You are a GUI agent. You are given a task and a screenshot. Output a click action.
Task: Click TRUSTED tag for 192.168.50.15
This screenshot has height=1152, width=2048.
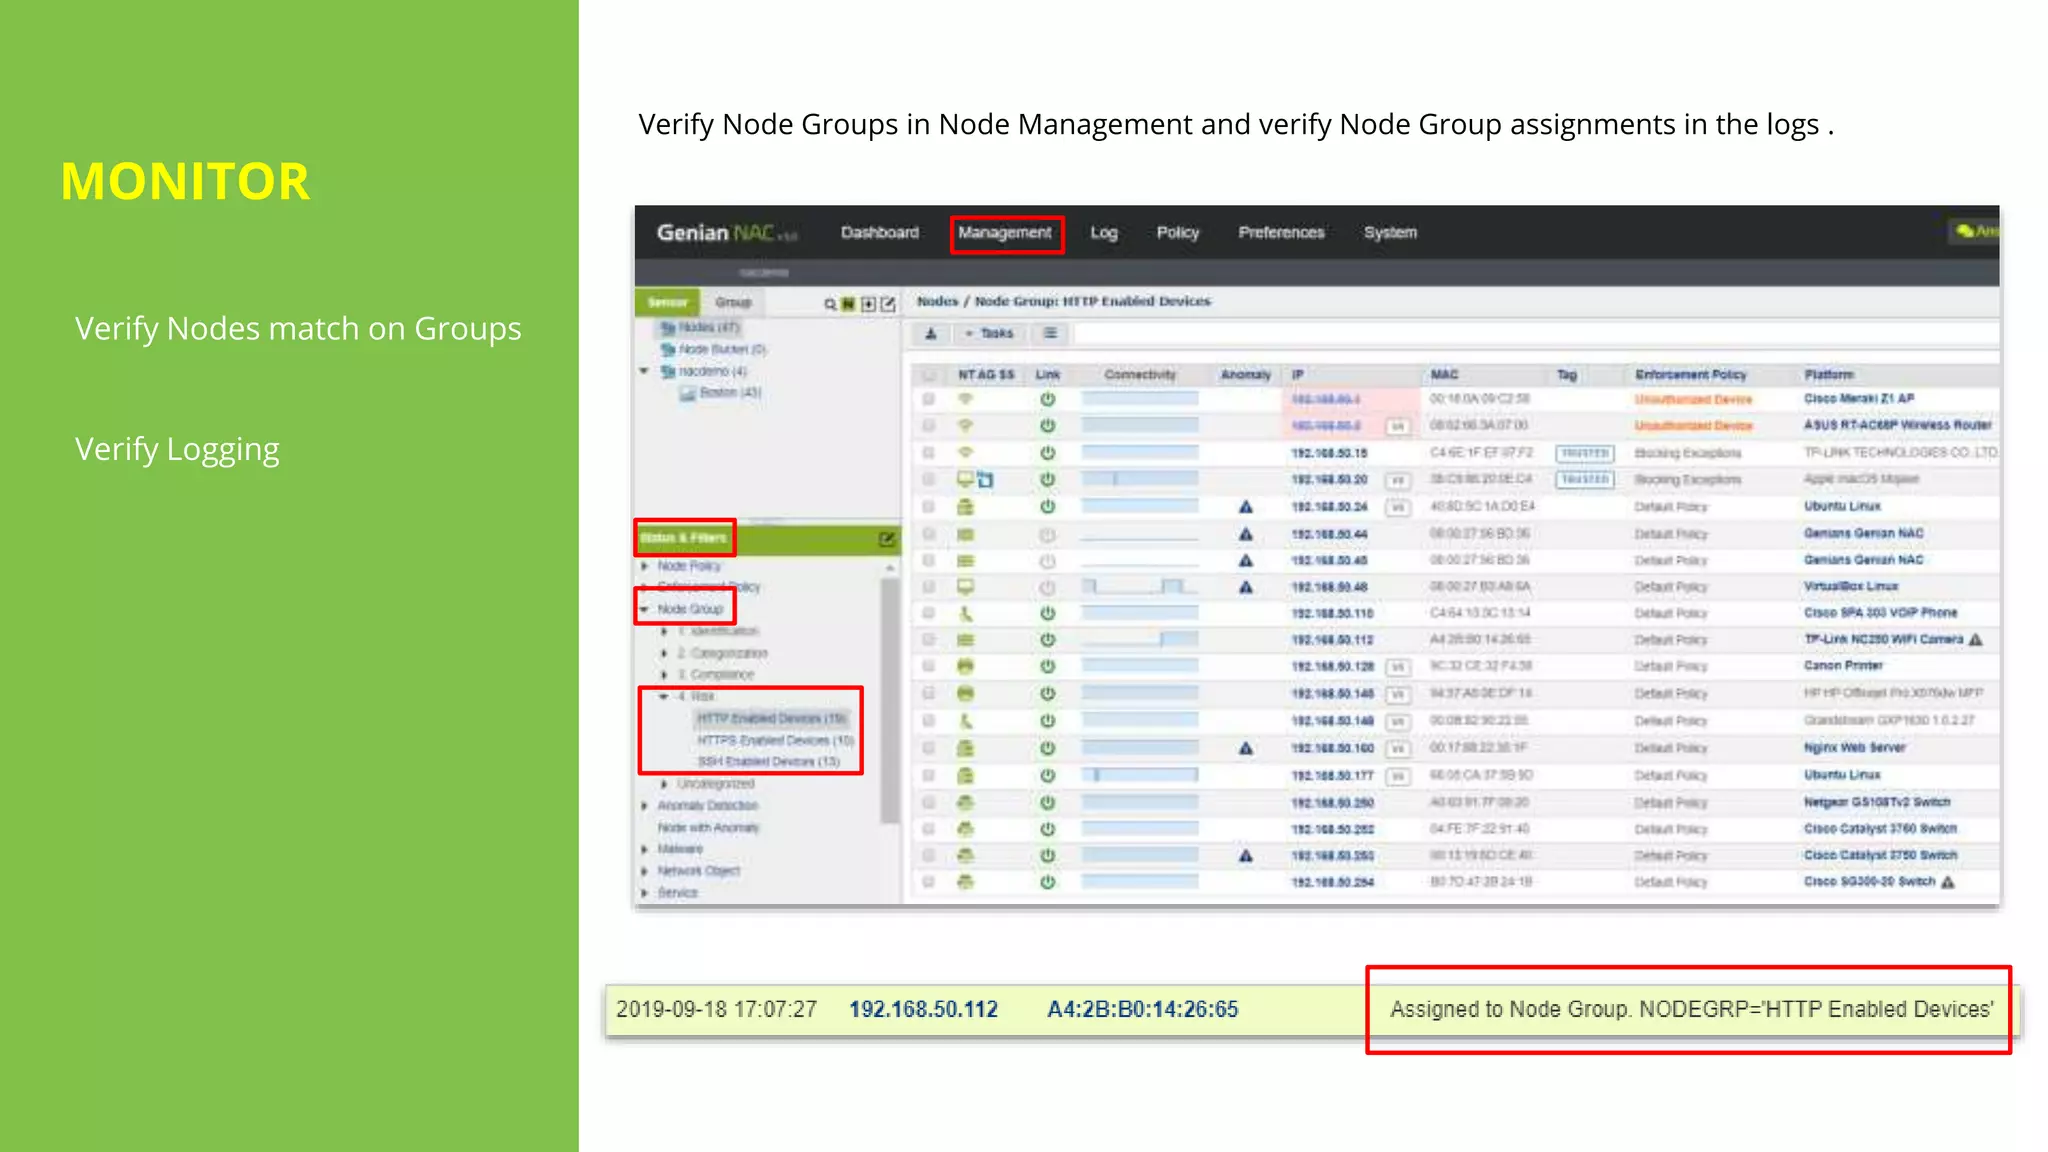(x=1585, y=453)
